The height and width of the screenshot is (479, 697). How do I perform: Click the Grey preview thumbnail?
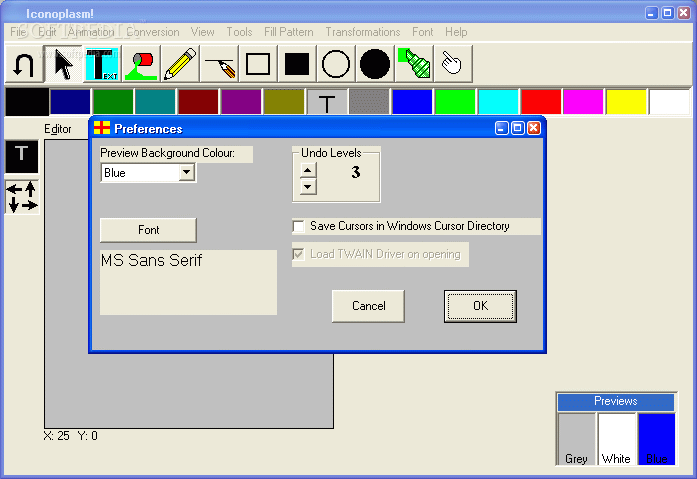(576, 439)
